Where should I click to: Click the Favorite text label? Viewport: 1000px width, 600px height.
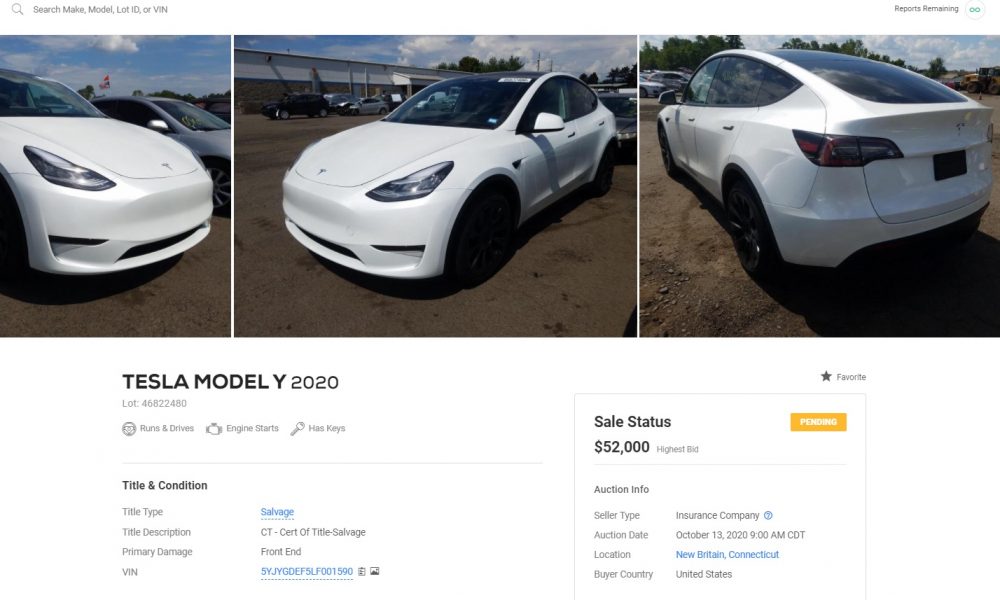click(851, 377)
